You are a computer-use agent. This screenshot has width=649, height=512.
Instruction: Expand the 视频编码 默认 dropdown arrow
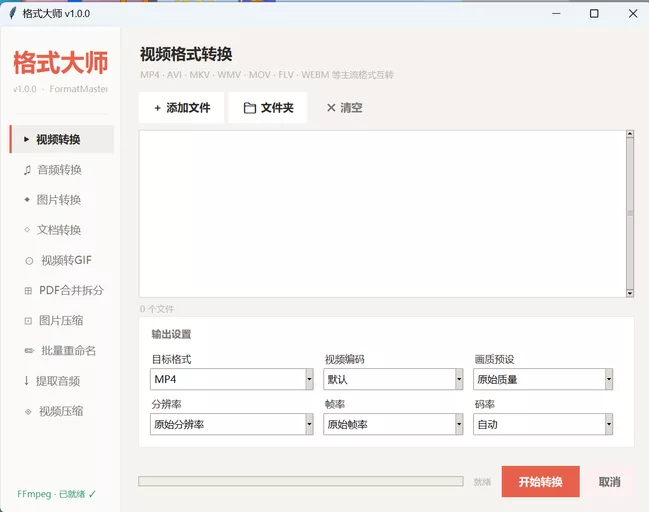(x=459, y=379)
